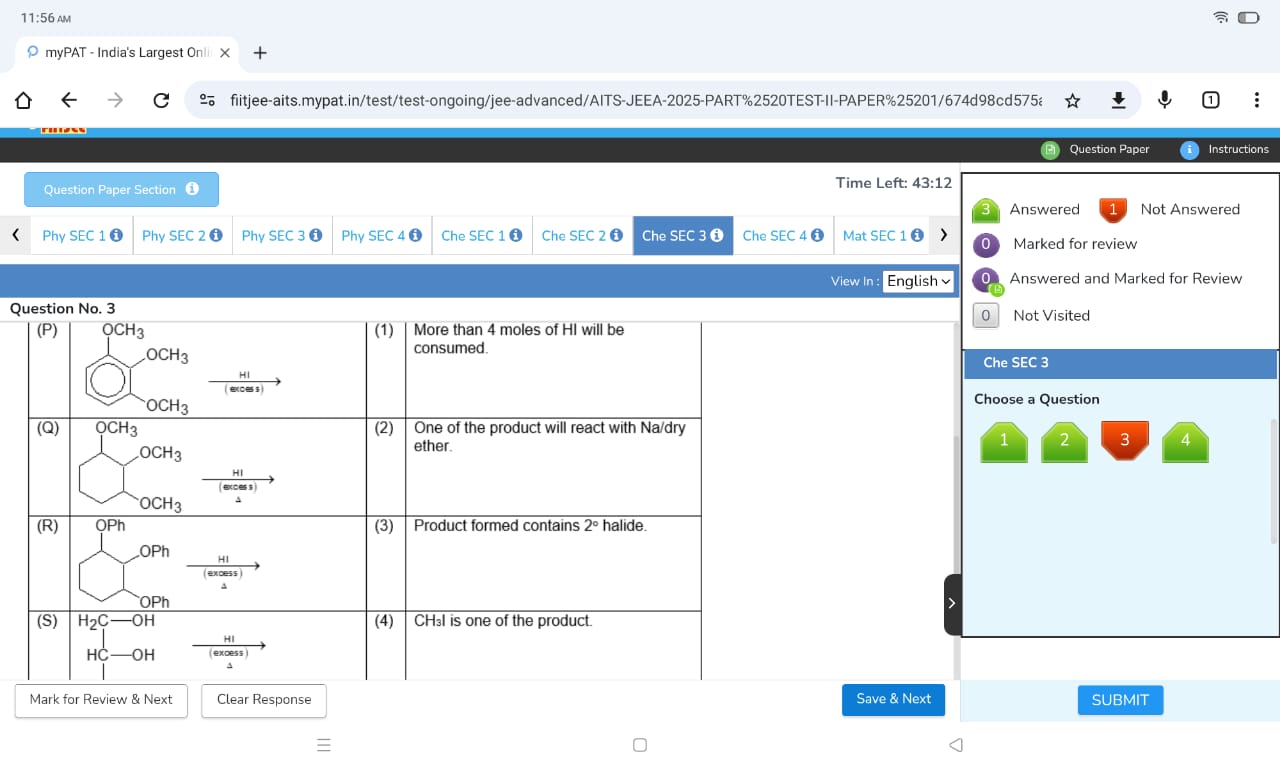1280x768 pixels.
Task: Navigate forward in the browser
Action: pyautogui.click(x=115, y=100)
